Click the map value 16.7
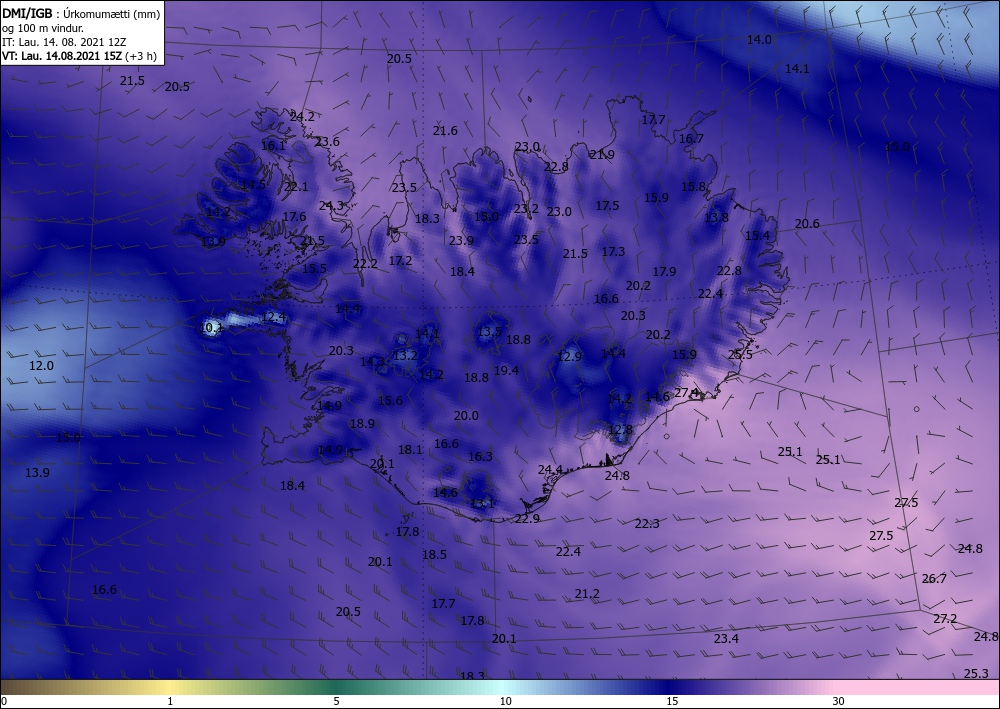Image resolution: width=1000 pixels, height=709 pixels. point(691,138)
